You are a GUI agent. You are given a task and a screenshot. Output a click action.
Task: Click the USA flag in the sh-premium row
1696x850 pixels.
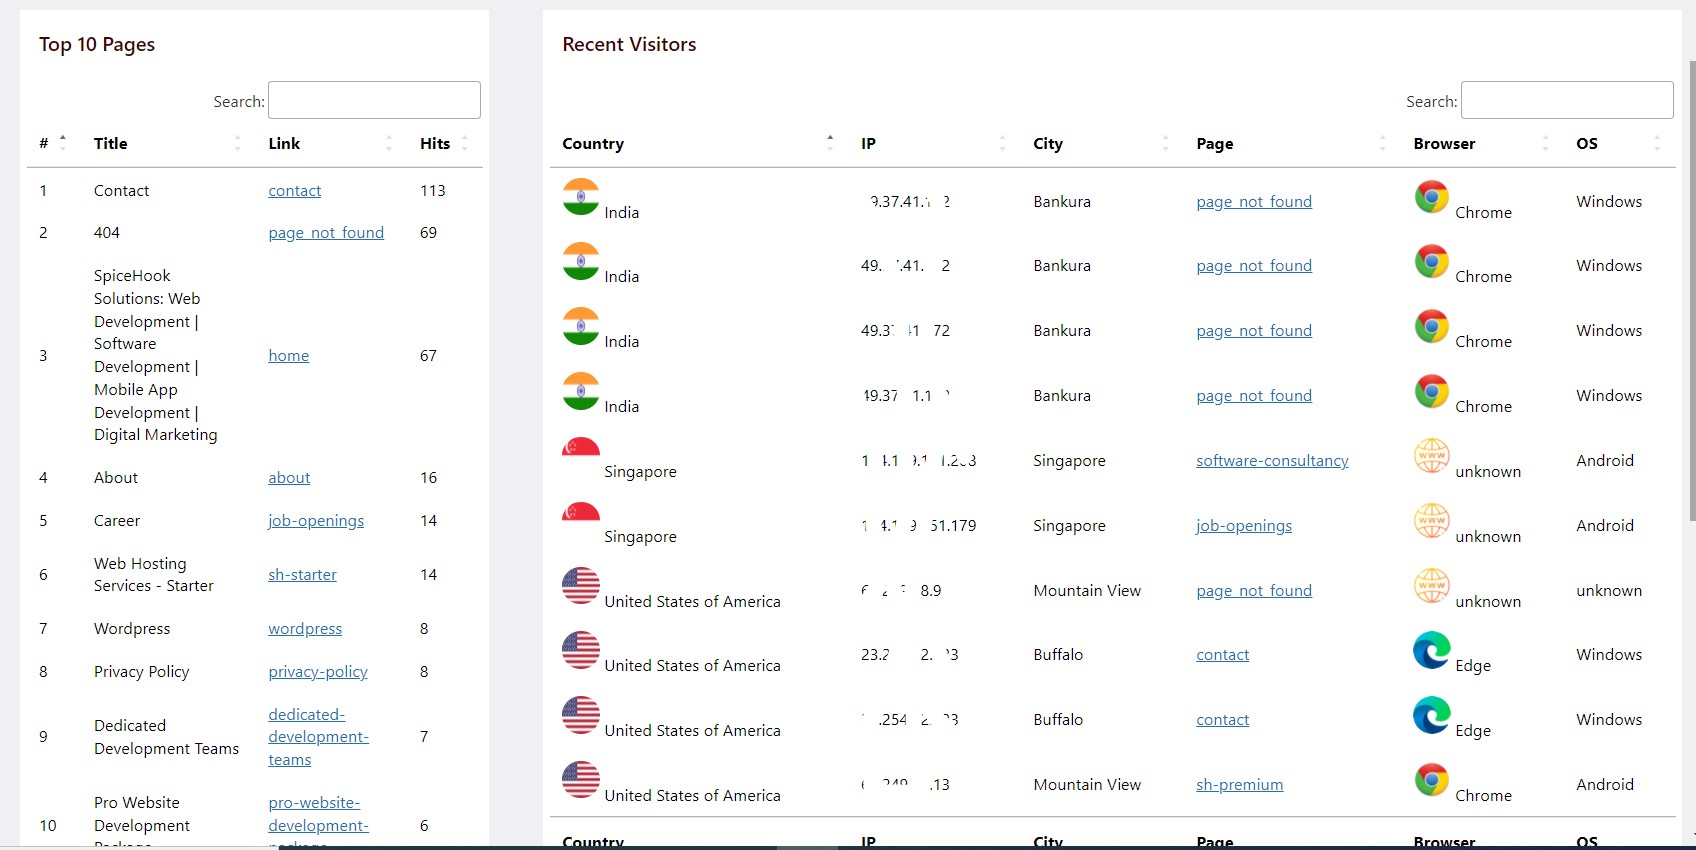(x=581, y=780)
